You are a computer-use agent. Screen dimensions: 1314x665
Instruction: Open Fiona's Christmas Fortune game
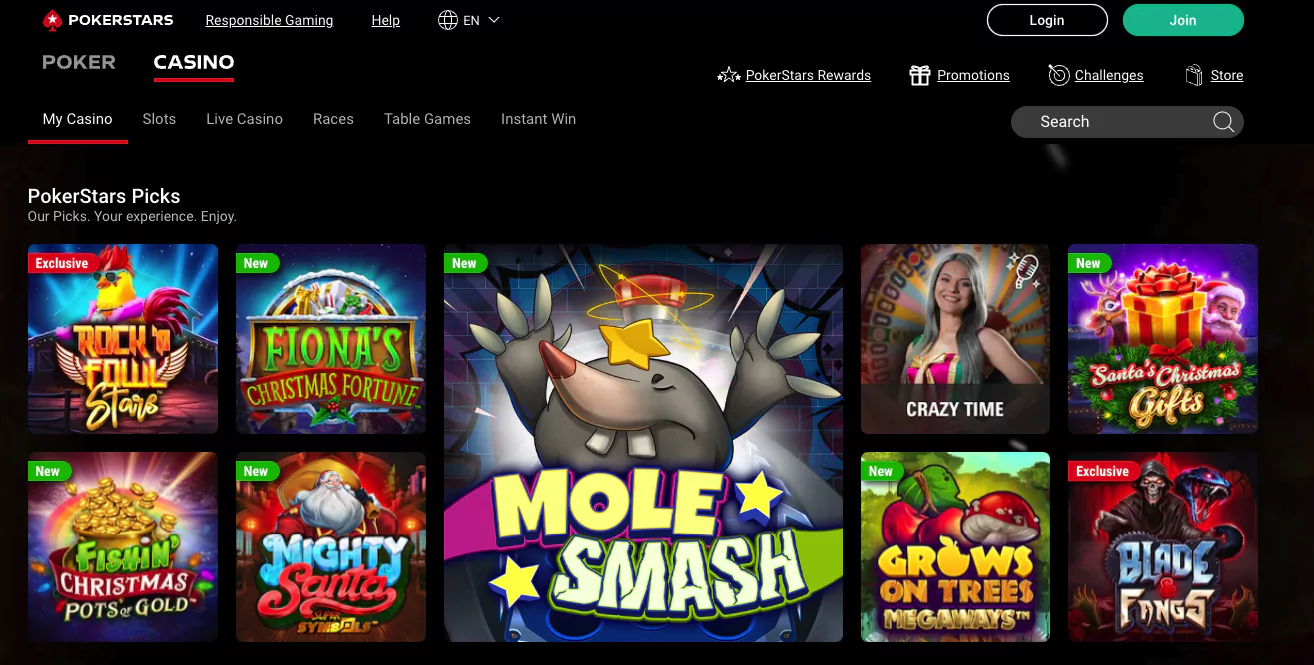tap(331, 339)
